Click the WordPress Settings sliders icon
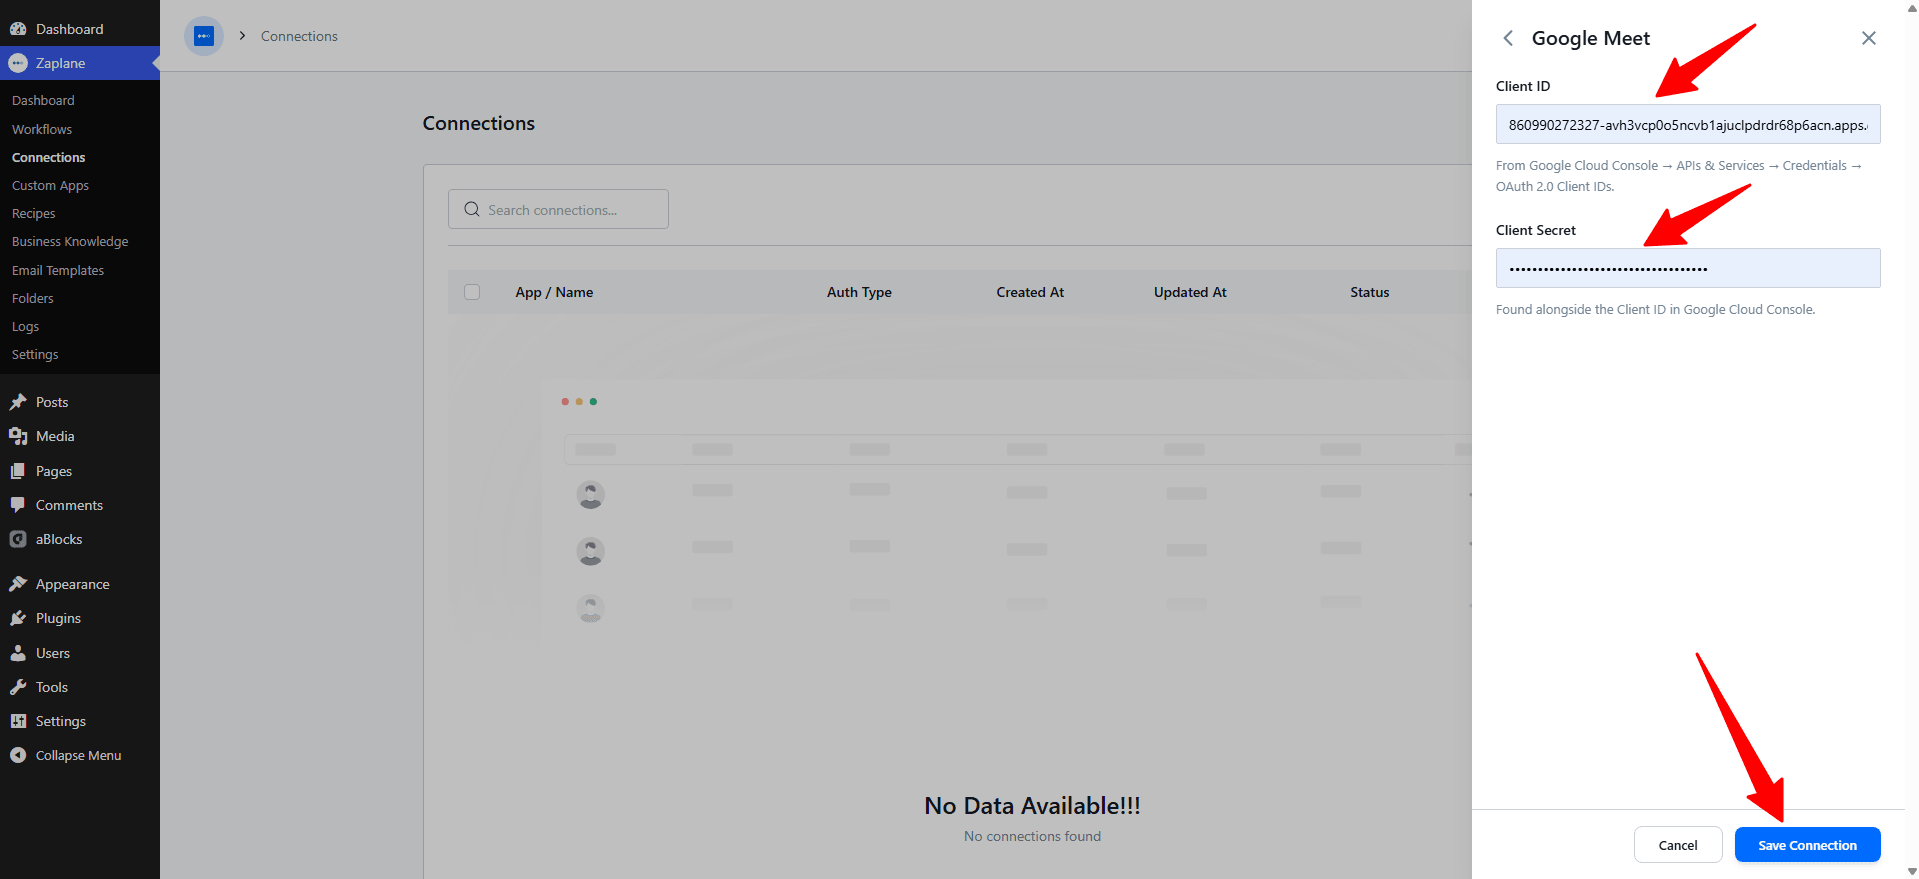The width and height of the screenshot is (1919, 879). click(x=18, y=721)
